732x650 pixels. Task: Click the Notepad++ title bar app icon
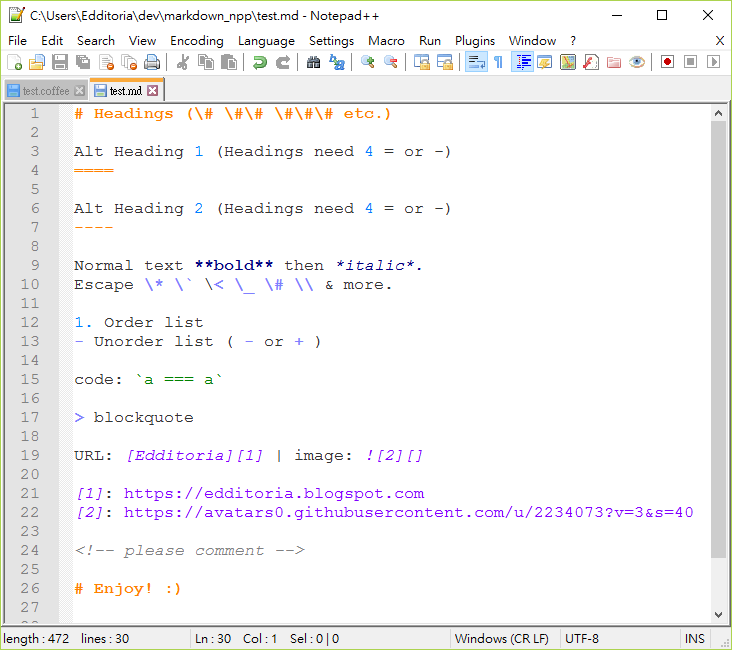tap(16, 15)
